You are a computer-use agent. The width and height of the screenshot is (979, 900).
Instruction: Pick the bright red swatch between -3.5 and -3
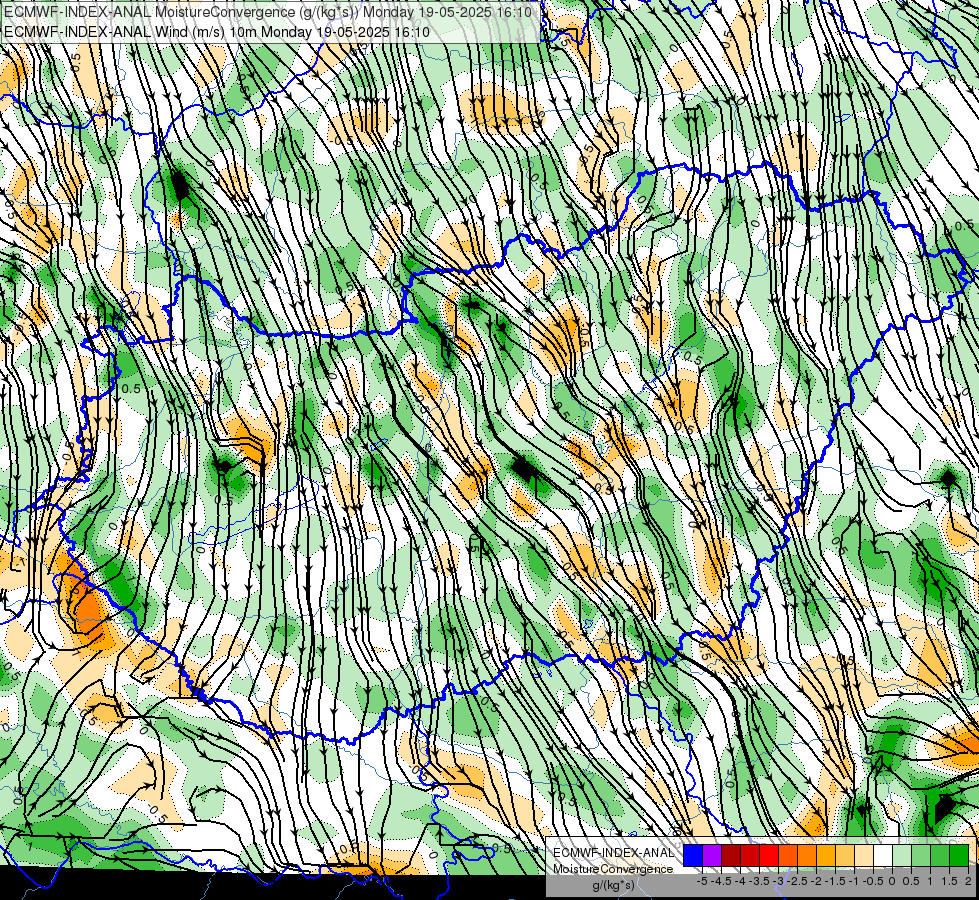[769, 856]
